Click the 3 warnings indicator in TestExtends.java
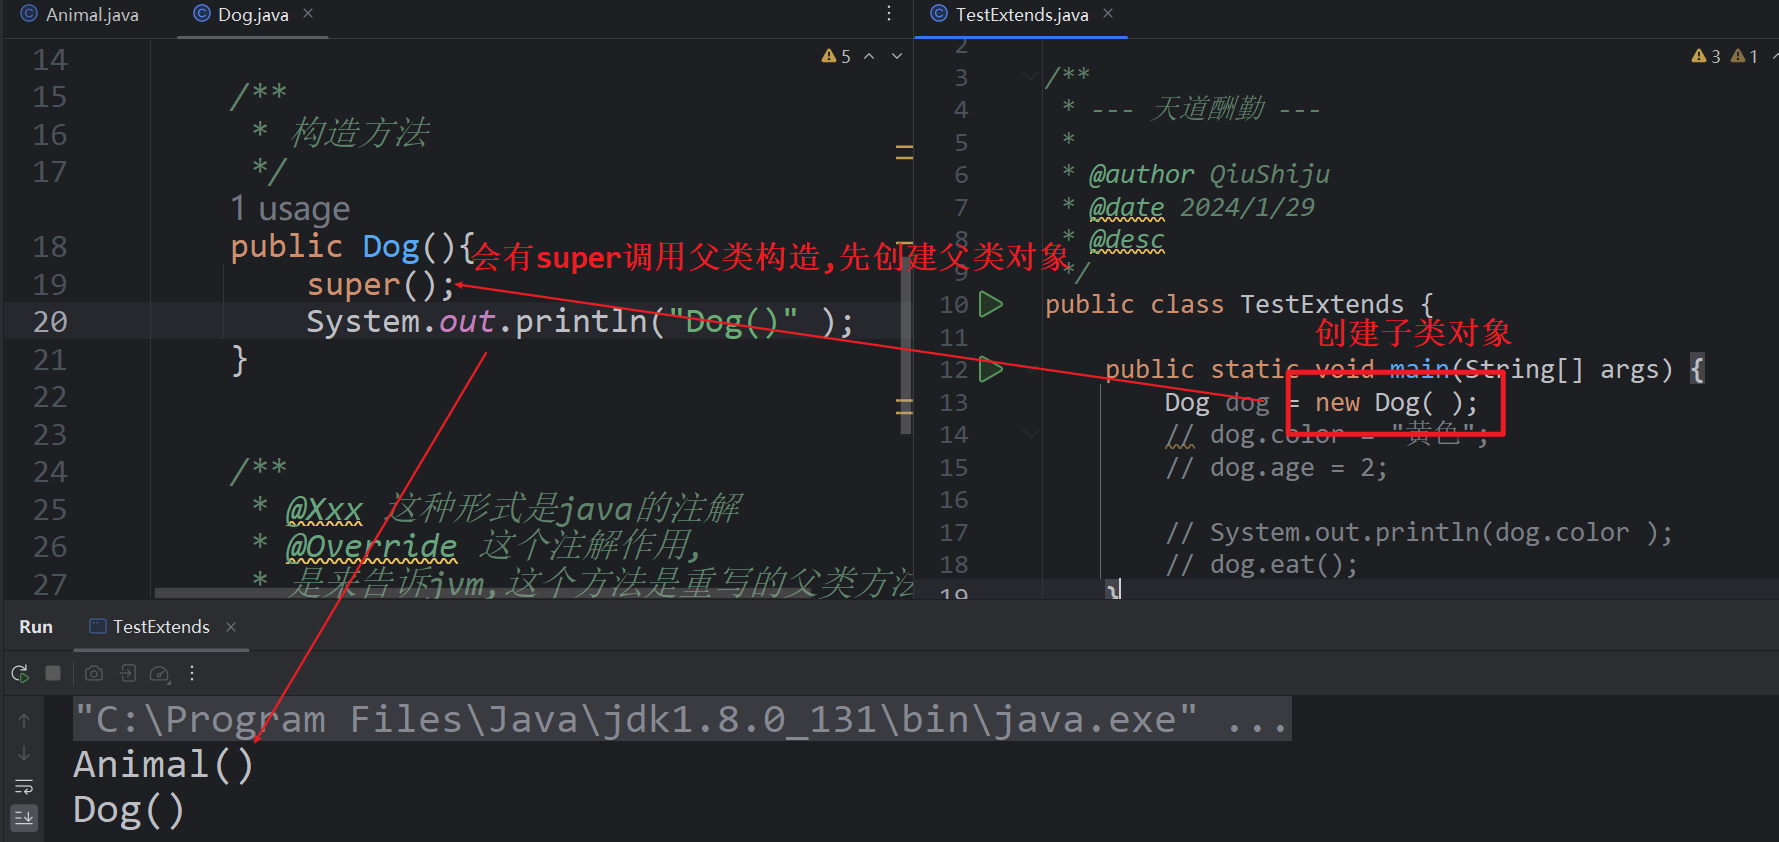 tap(1706, 56)
